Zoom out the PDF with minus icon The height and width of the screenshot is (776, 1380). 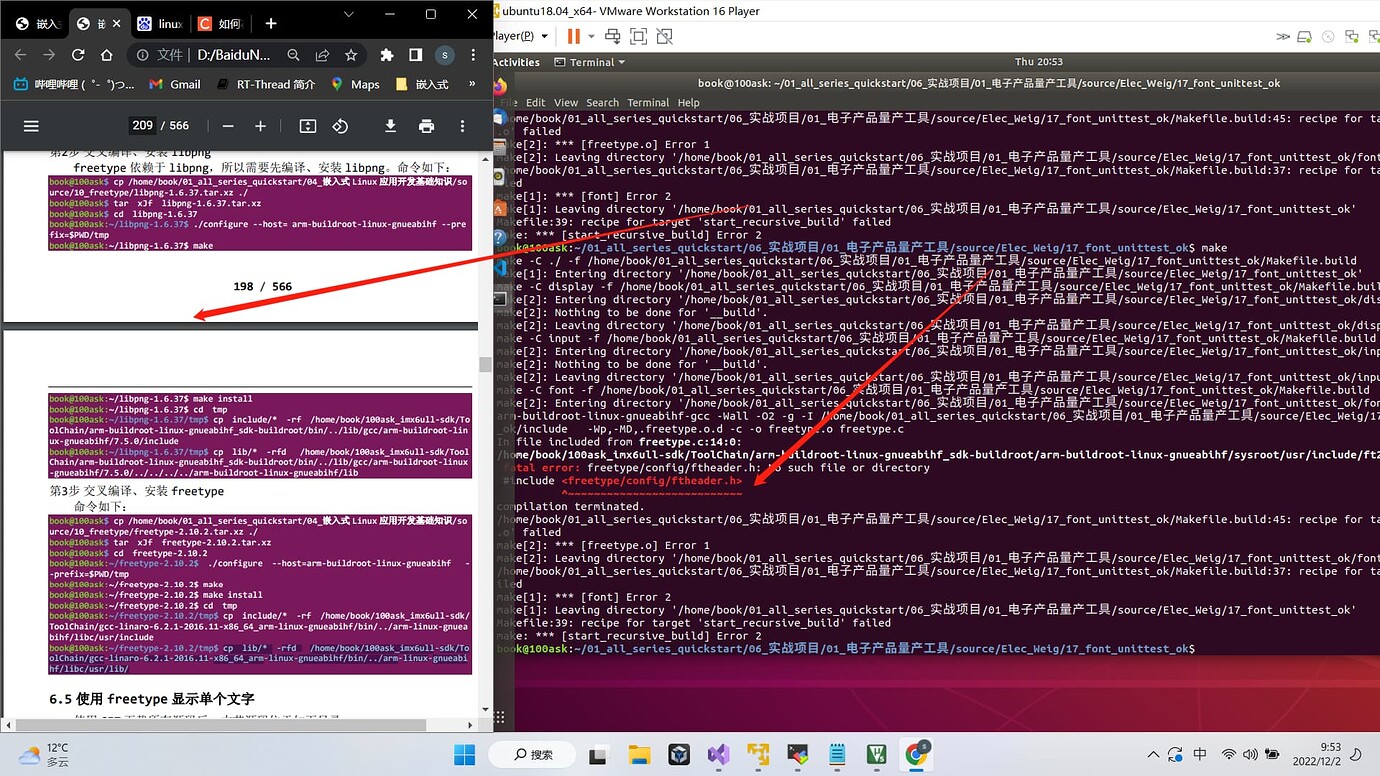pyautogui.click(x=228, y=126)
